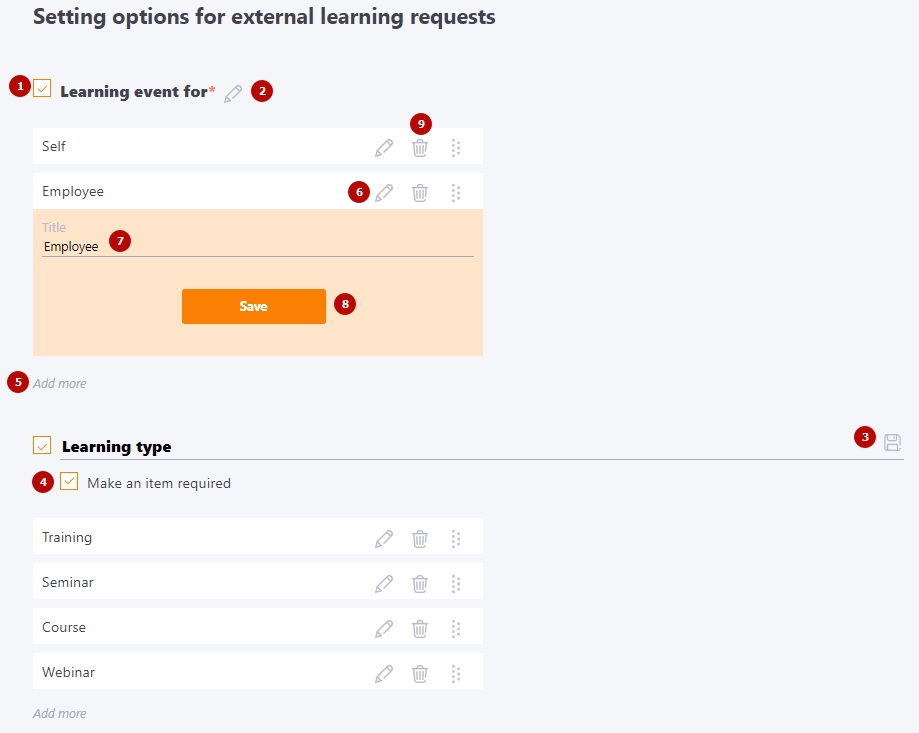Edit the 'Learning event for' heading with pencil icon
The image size is (919, 733).
233,94
